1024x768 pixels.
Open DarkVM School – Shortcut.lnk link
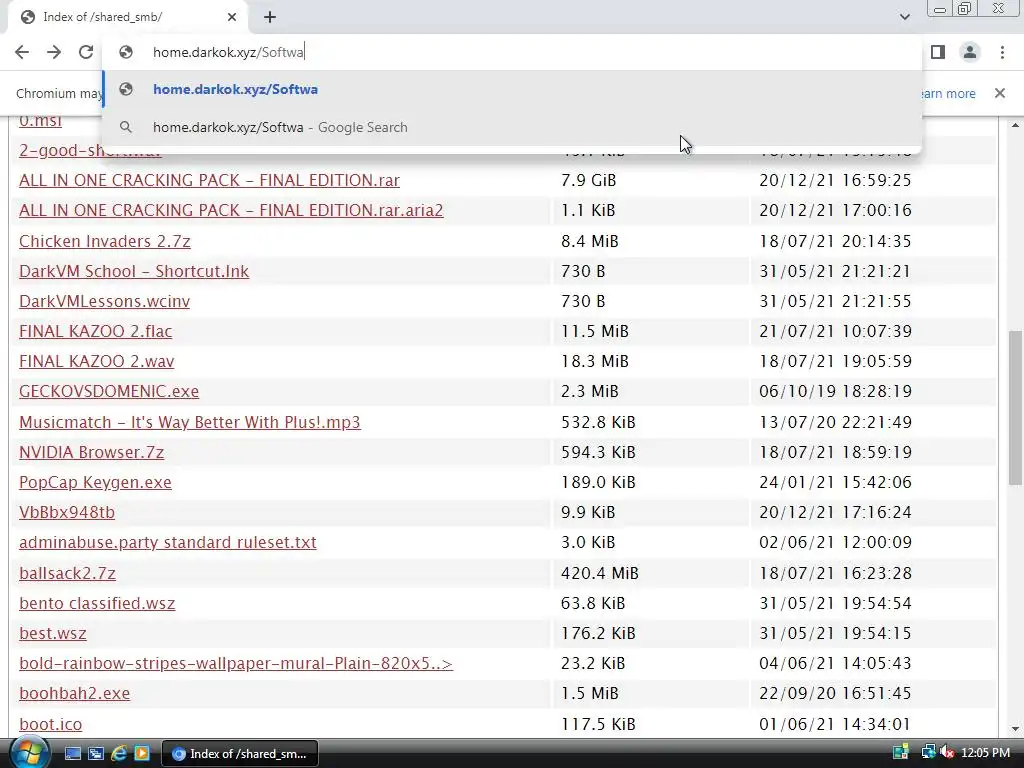tap(134, 271)
